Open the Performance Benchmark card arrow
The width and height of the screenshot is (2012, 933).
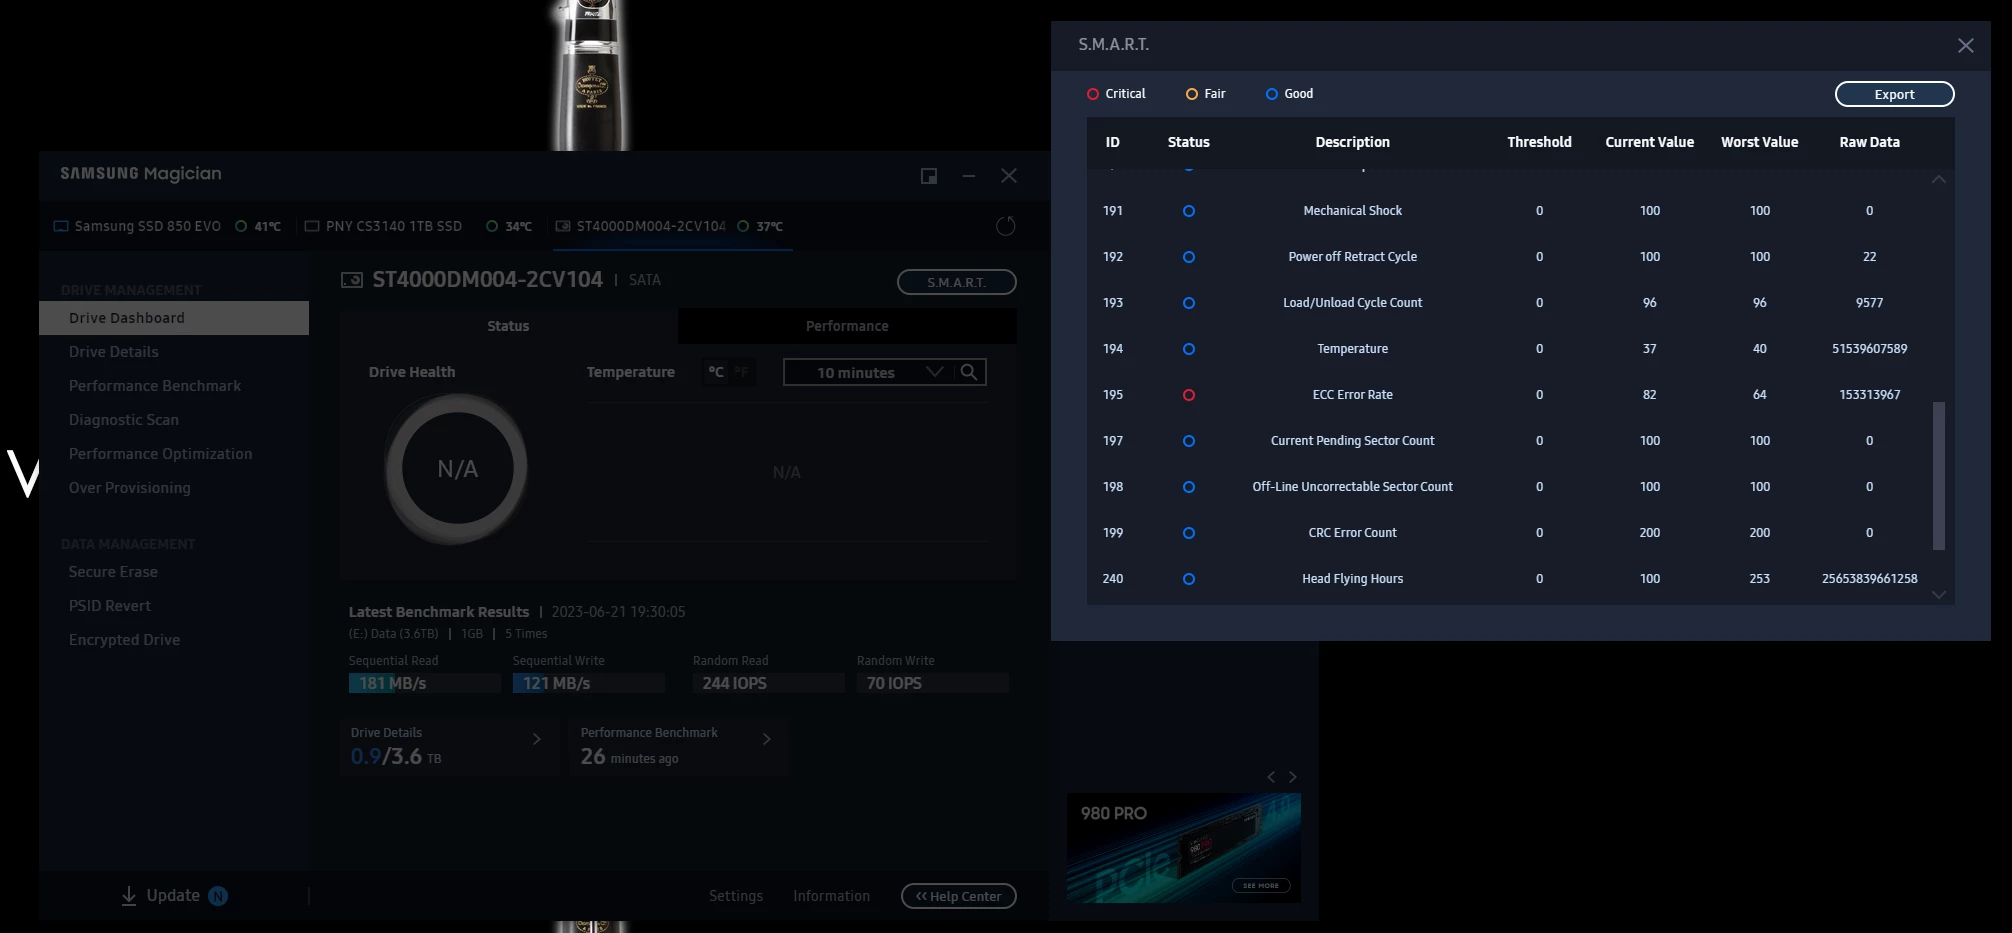coord(767,739)
